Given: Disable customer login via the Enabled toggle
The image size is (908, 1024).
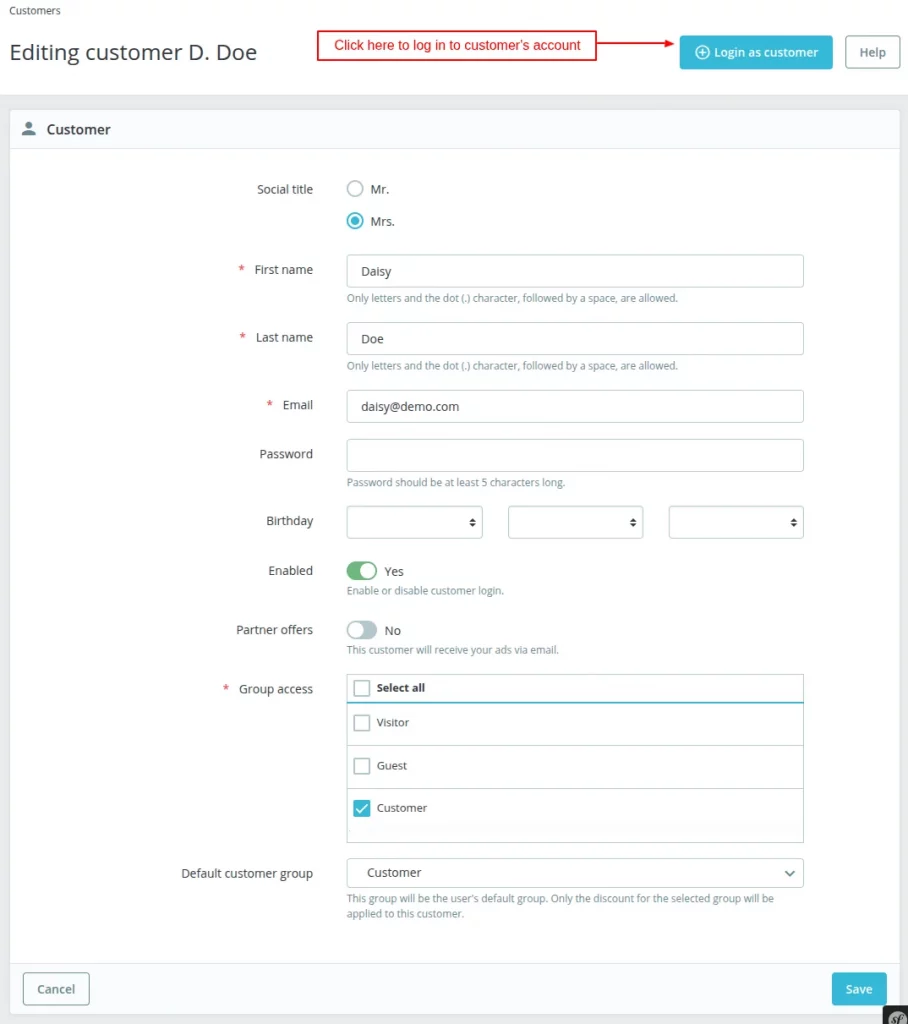Looking at the screenshot, I should (x=362, y=570).
